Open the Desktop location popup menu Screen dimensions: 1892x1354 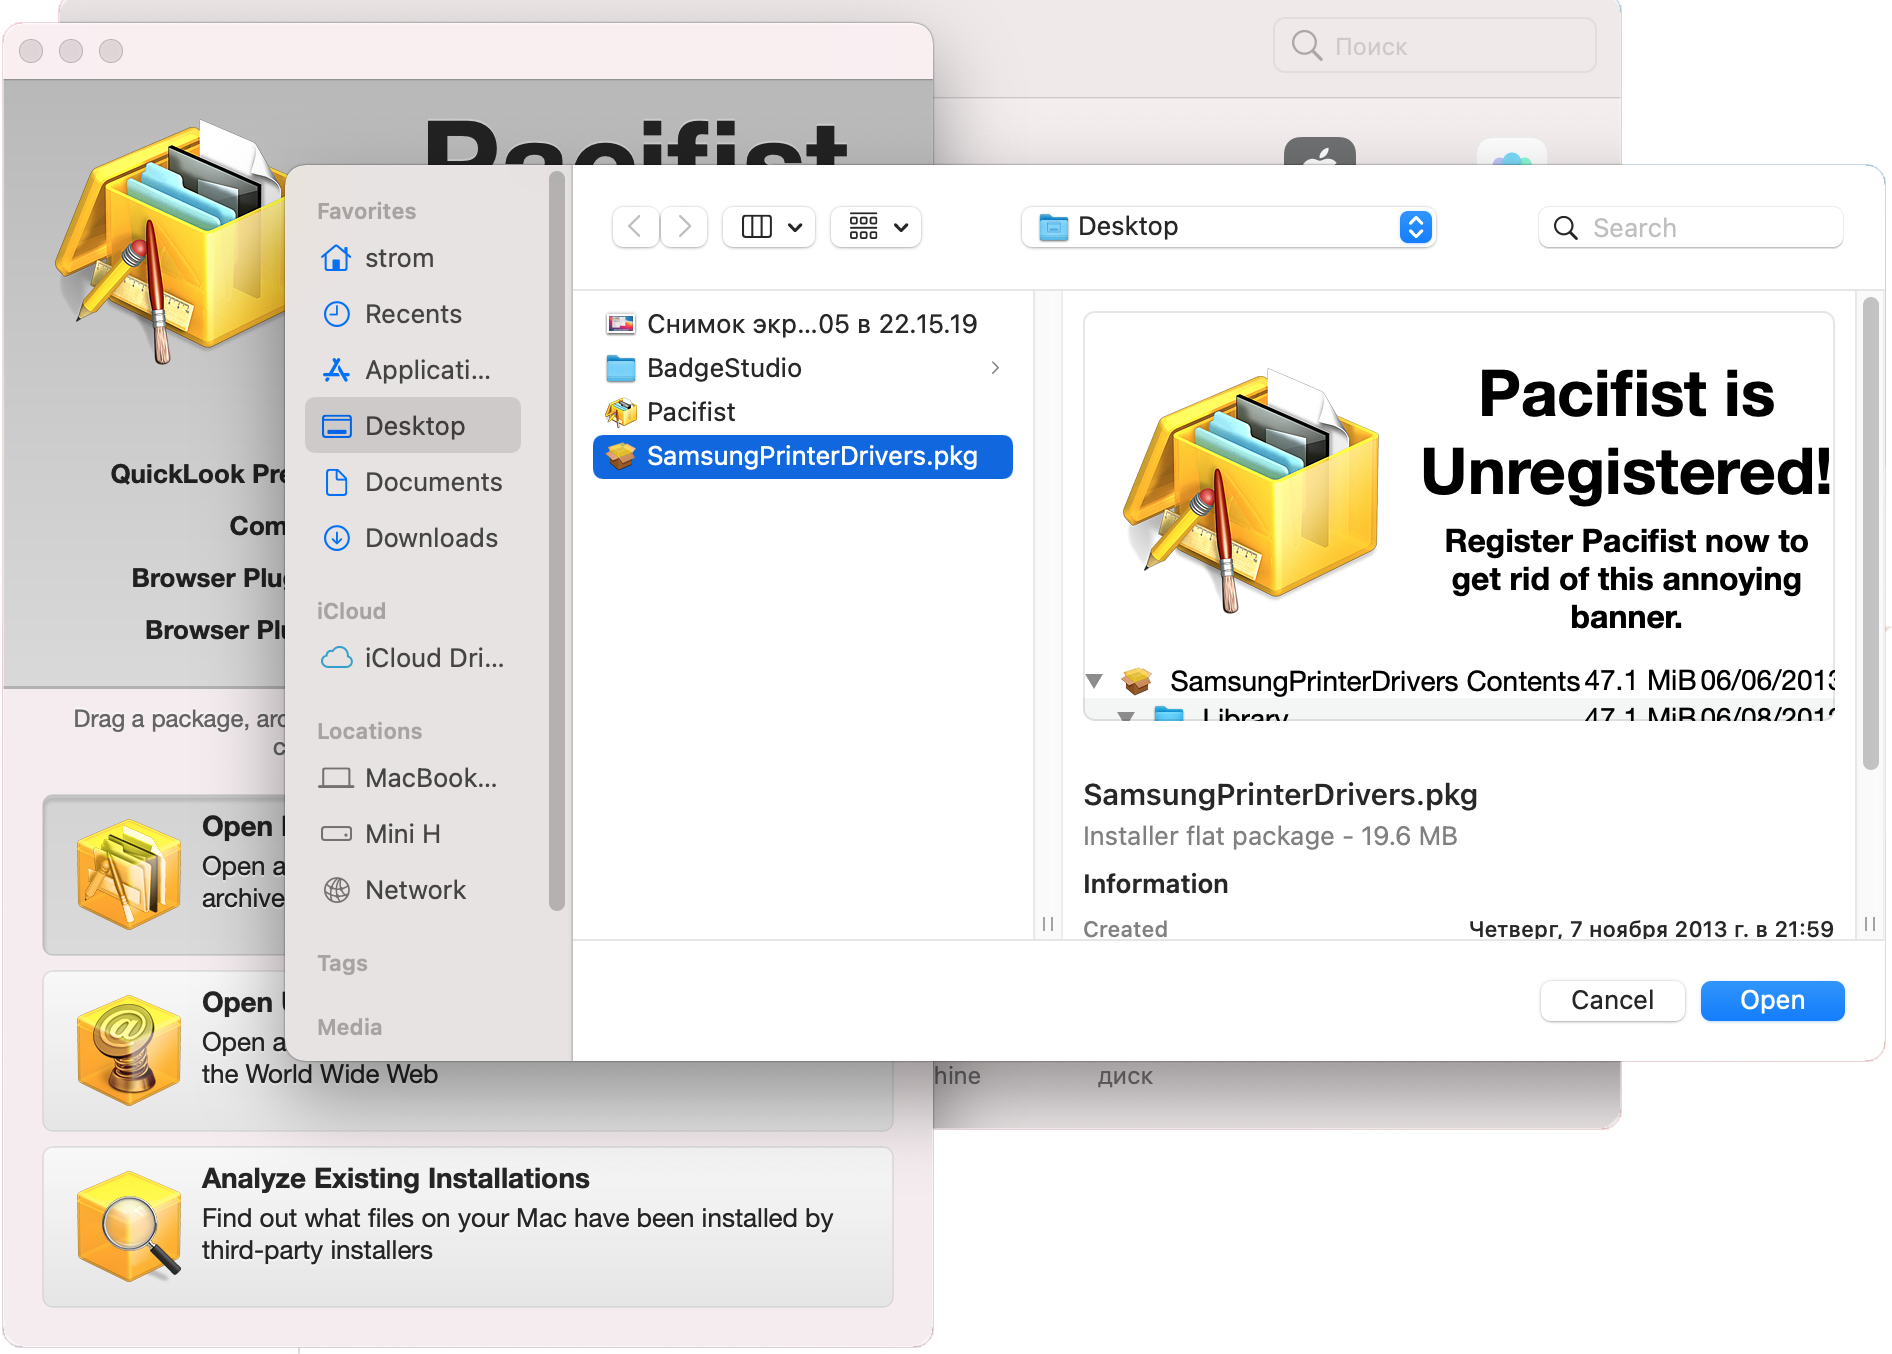coord(1228,227)
